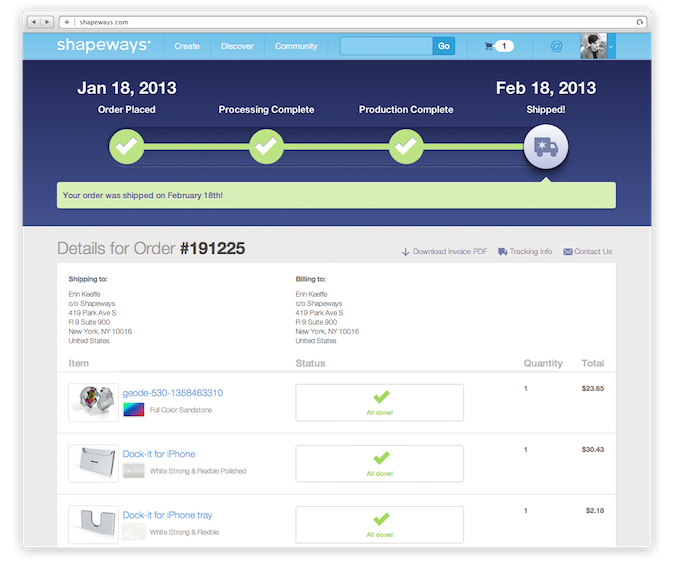Click the tray's White Strong & Flexible swatch
Viewport: 674px width, 562px height.
coord(134,532)
